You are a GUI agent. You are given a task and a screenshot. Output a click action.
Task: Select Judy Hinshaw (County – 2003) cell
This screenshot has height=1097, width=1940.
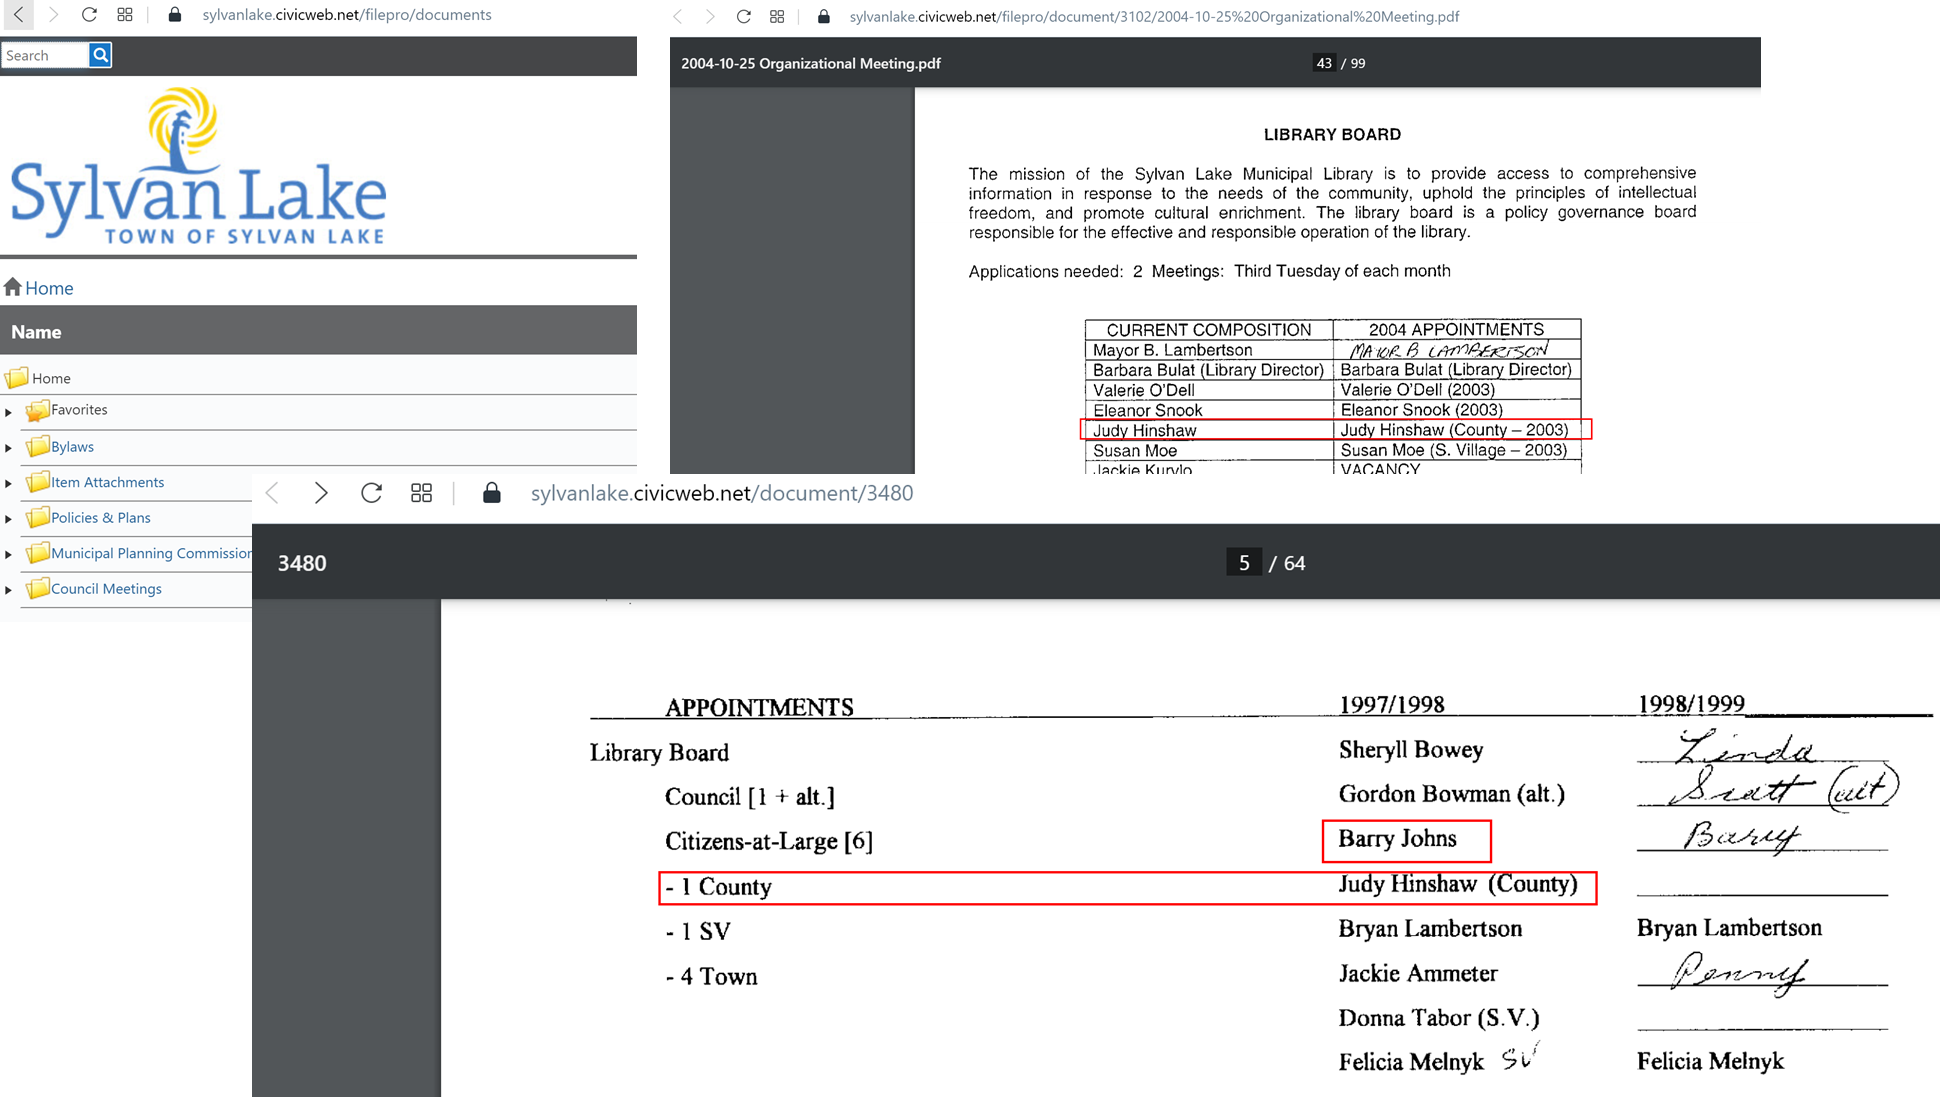[x=1454, y=430]
